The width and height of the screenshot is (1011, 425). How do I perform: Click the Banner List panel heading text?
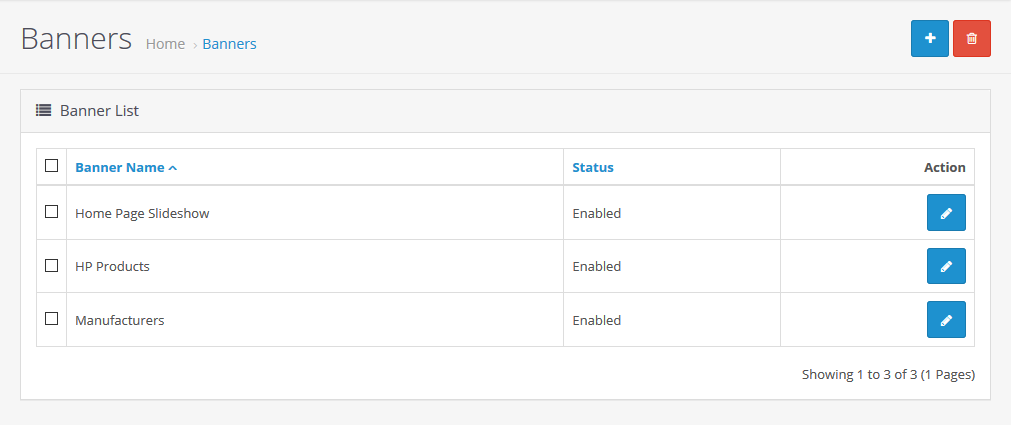click(x=99, y=111)
